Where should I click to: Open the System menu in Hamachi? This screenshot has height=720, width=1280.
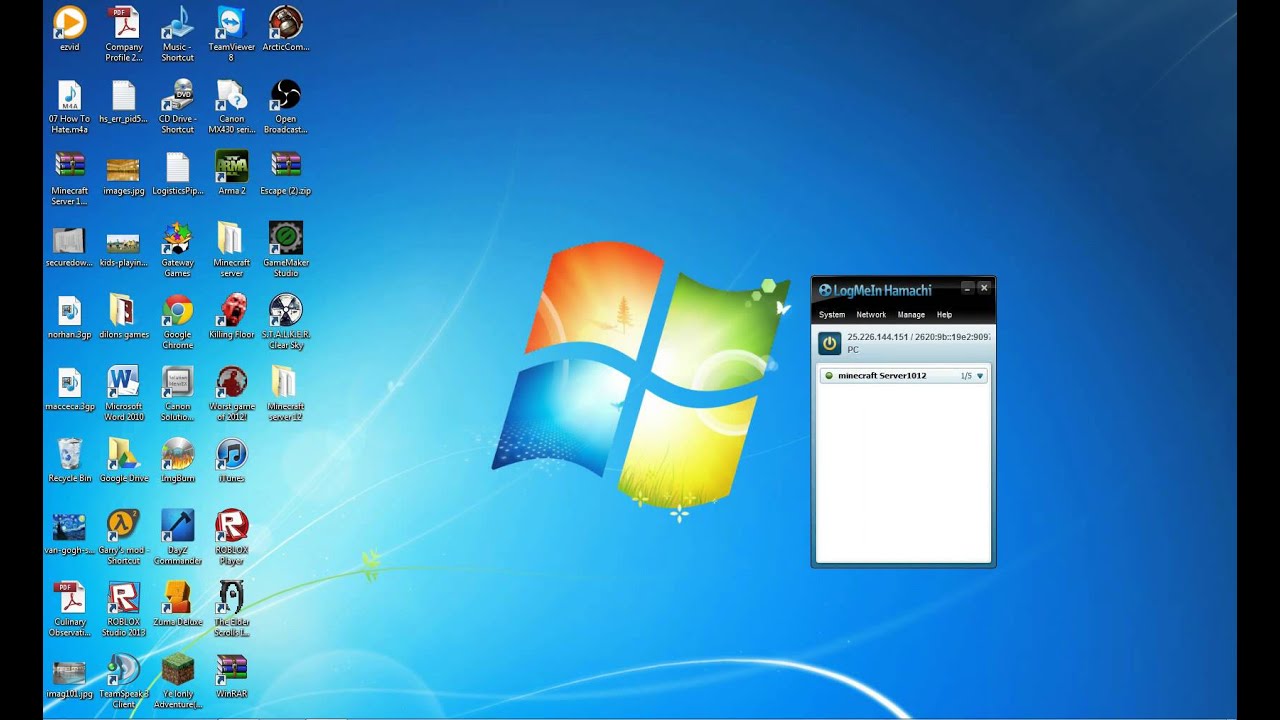coord(832,315)
